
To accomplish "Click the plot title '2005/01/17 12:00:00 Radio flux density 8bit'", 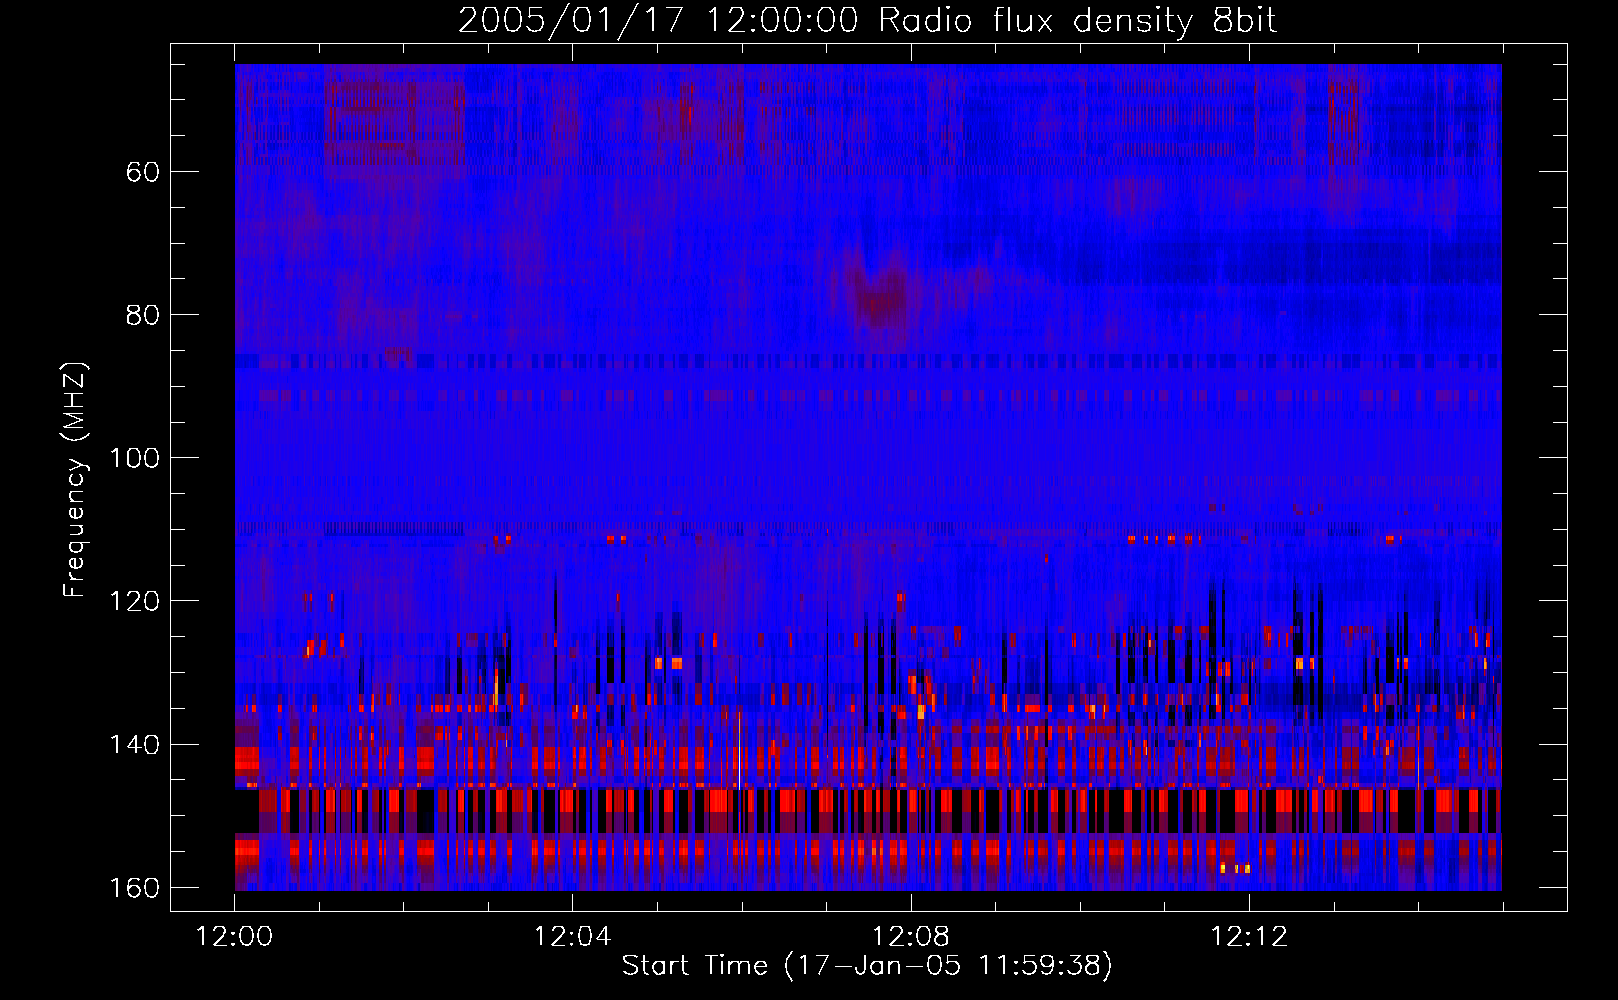I will 867,20.
